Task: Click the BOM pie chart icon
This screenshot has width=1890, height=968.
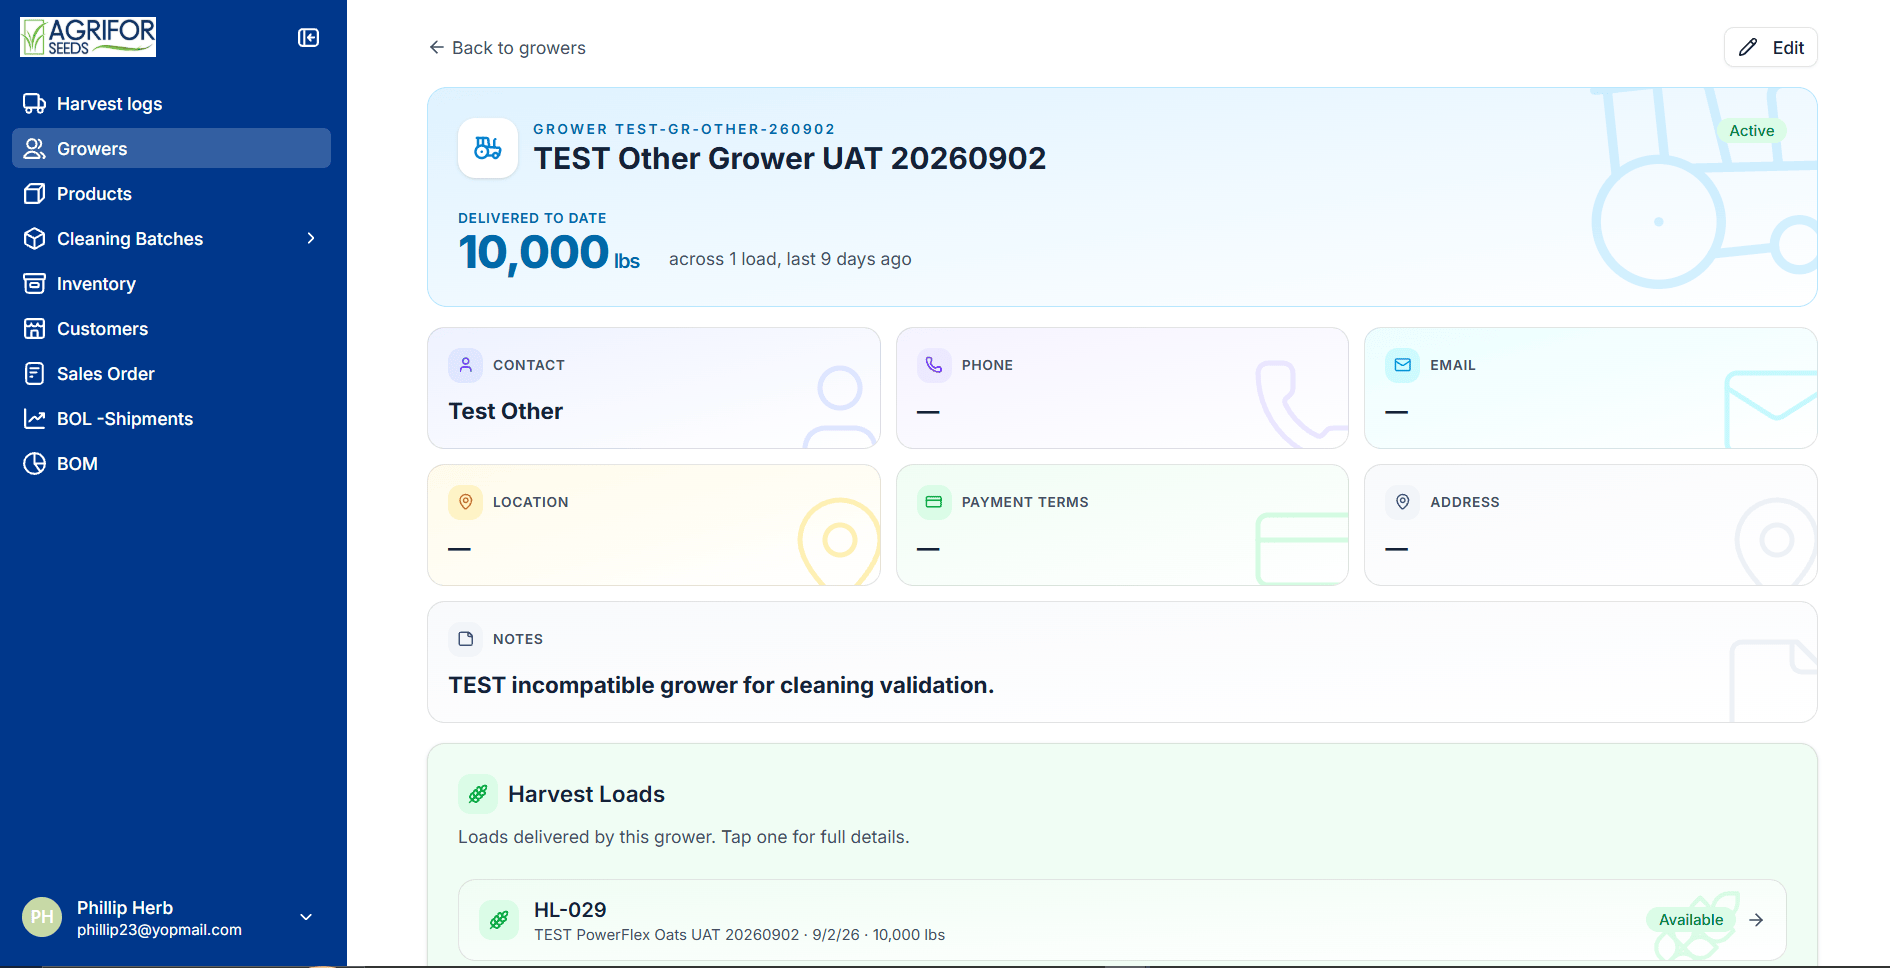Action: click(35, 464)
